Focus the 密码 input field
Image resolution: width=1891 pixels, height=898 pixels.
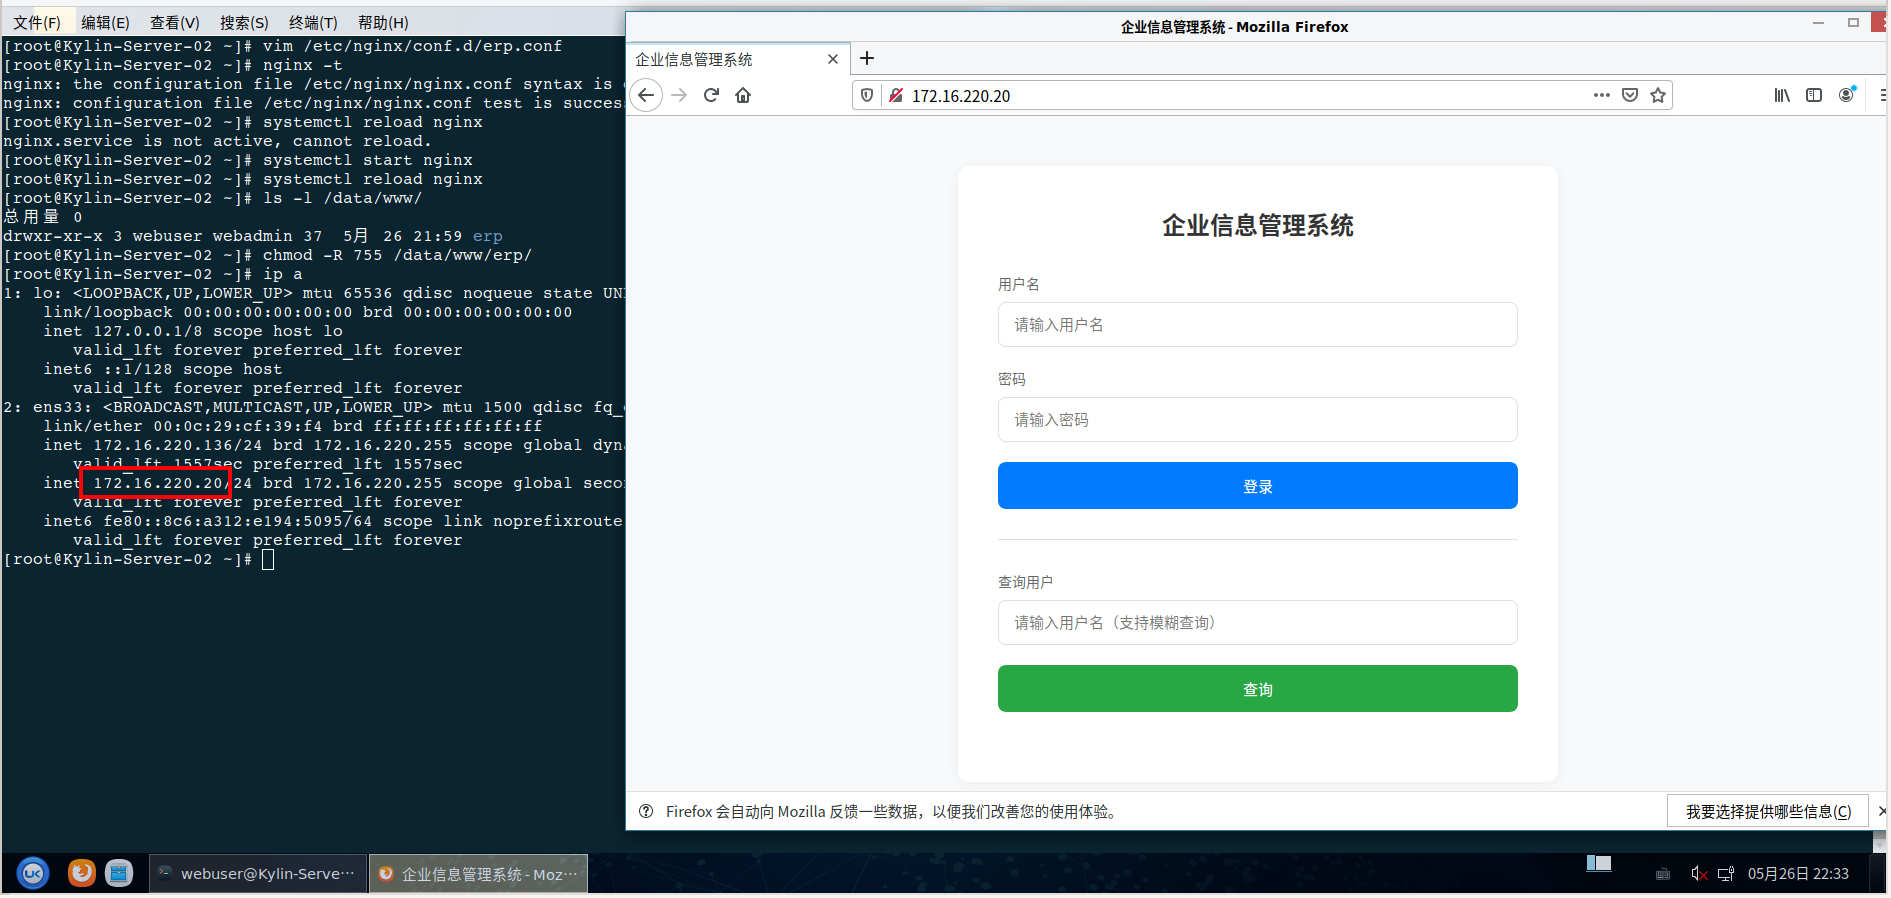tap(1257, 420)
